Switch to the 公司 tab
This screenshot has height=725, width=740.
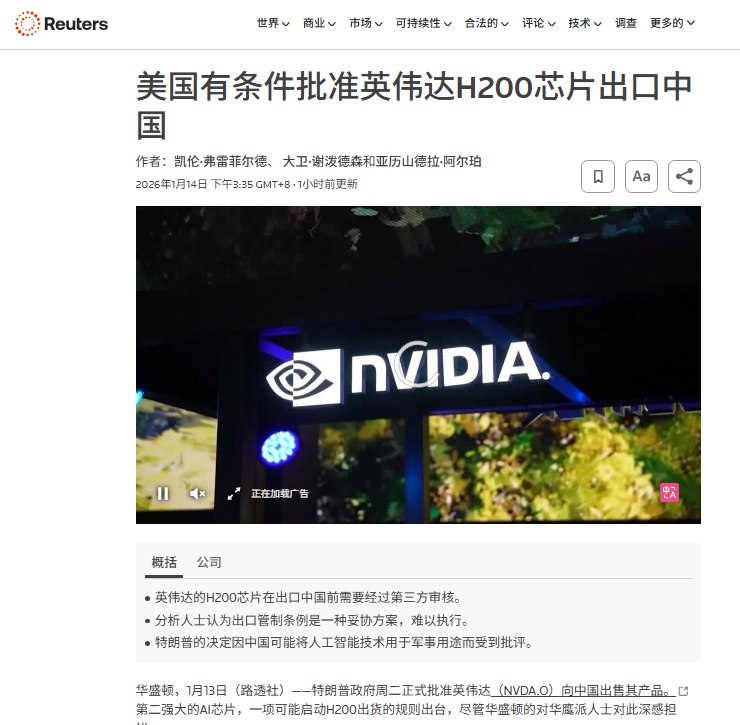pyautogui.click(x=209, y=562)
